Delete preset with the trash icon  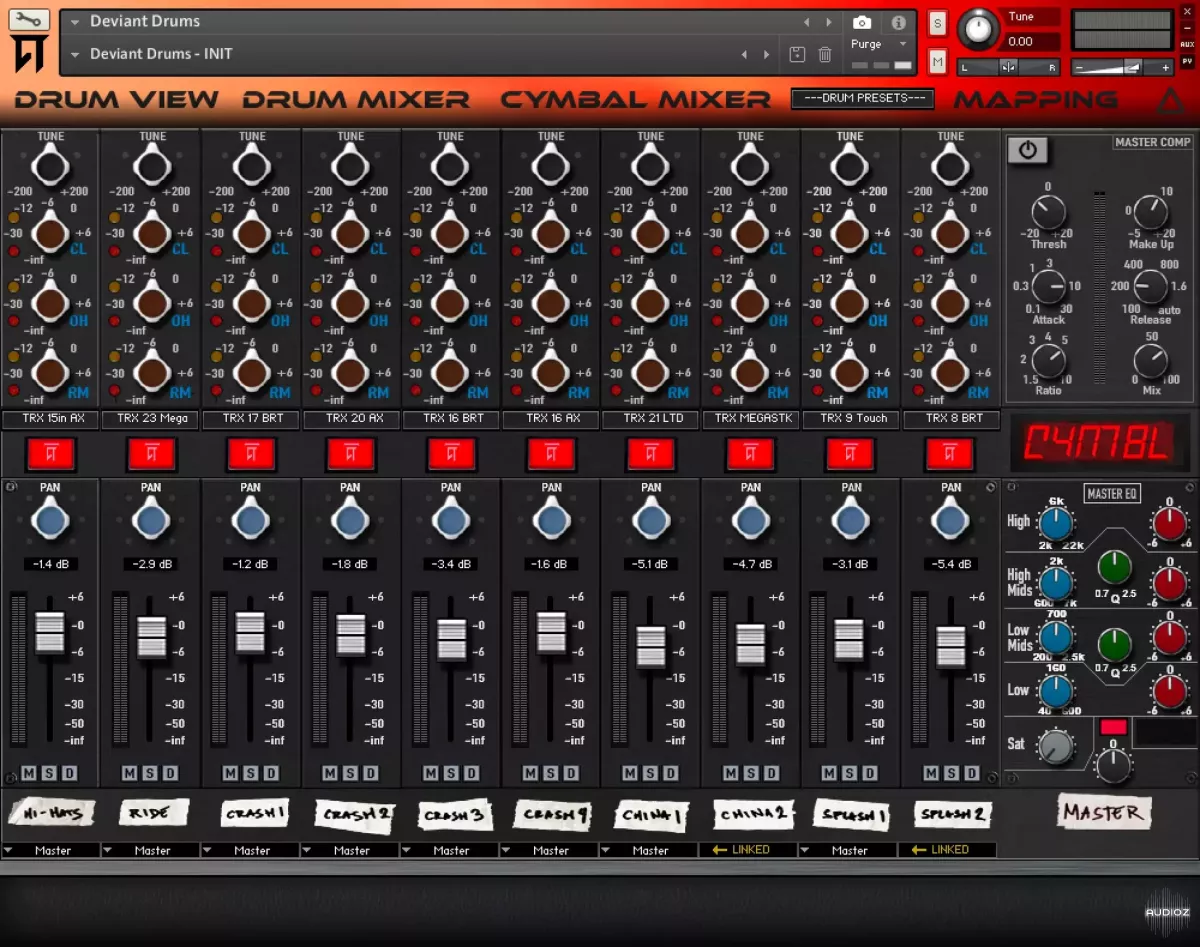click(825, 55)
